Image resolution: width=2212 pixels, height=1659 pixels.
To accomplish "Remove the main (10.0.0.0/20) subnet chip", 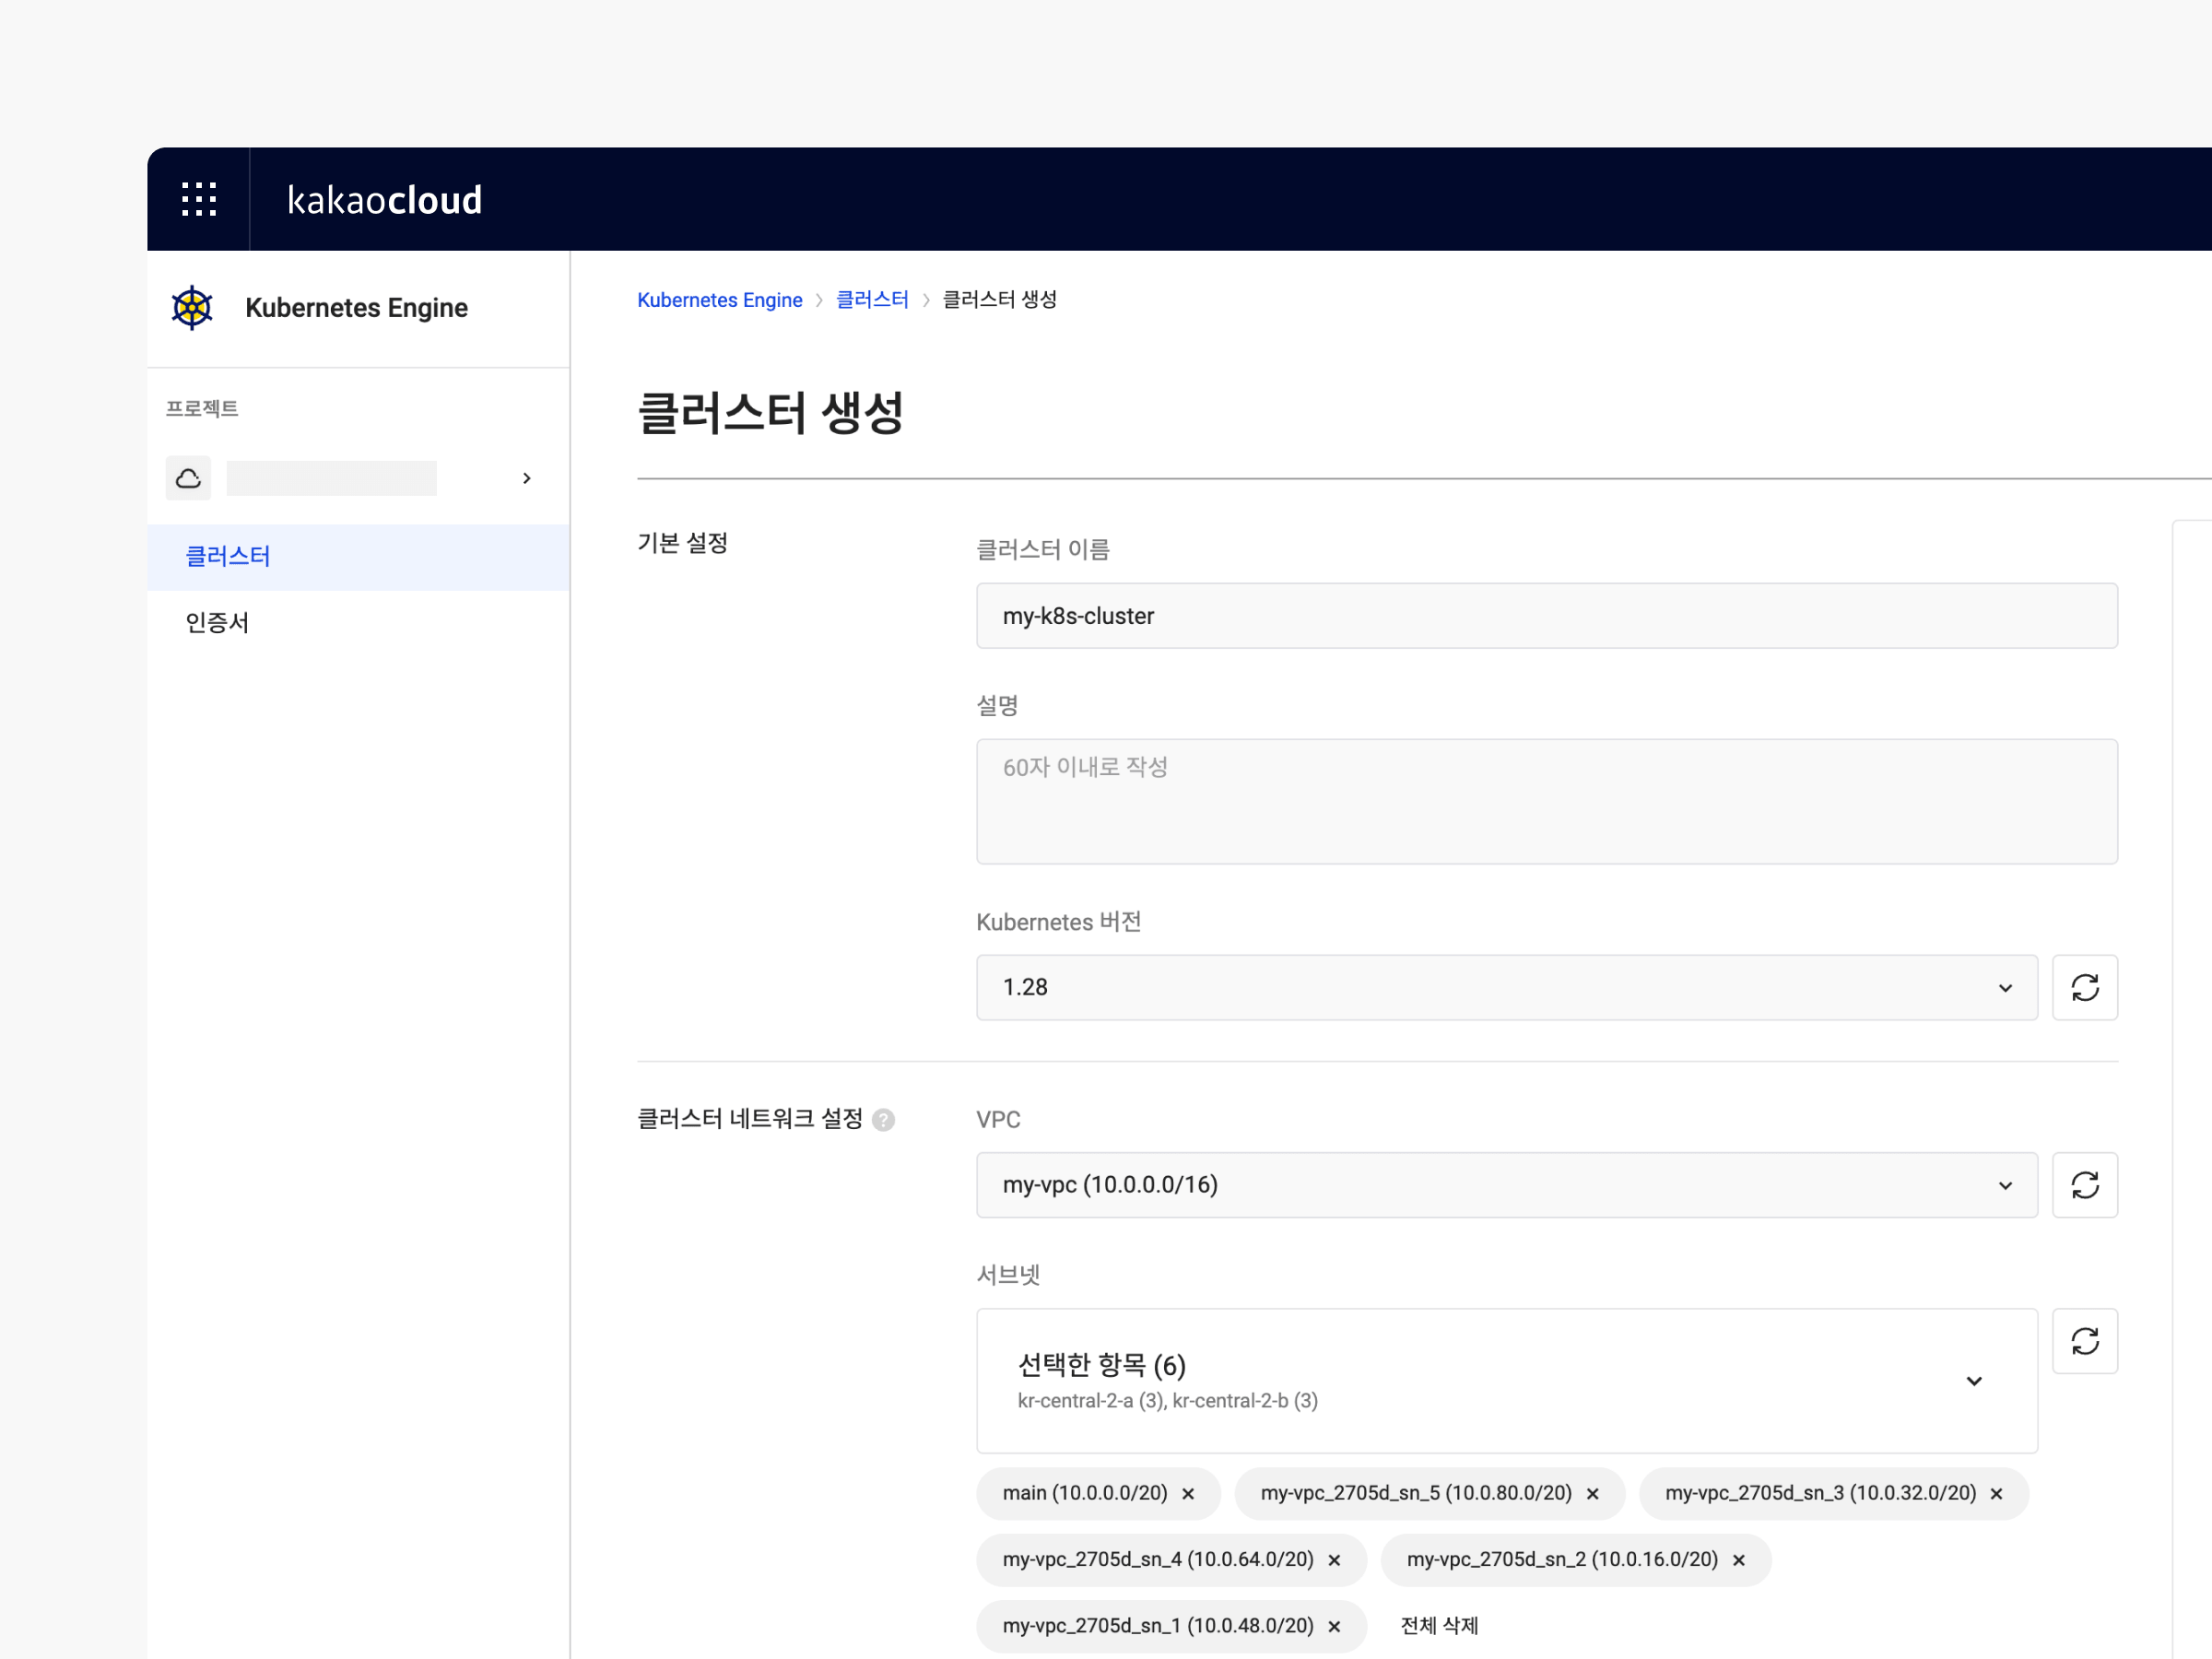I will pos(1188,1493).
